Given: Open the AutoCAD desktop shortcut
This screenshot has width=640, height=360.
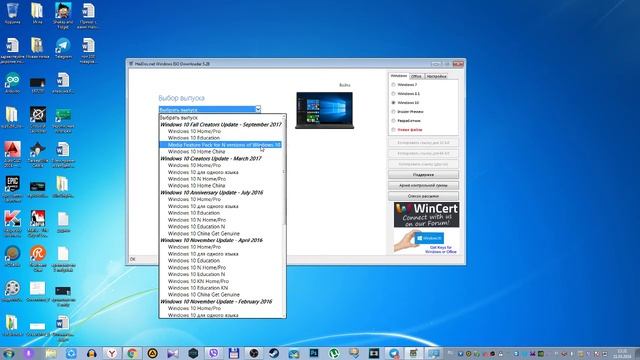Looking at the screenshot, I should [12, 153].
